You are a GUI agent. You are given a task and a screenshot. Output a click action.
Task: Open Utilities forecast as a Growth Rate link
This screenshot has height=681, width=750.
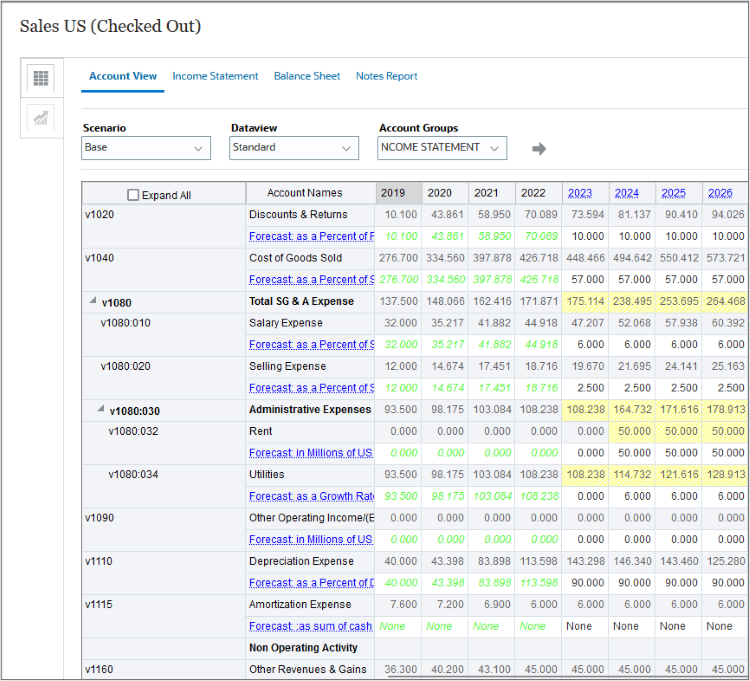coord(310,496)
